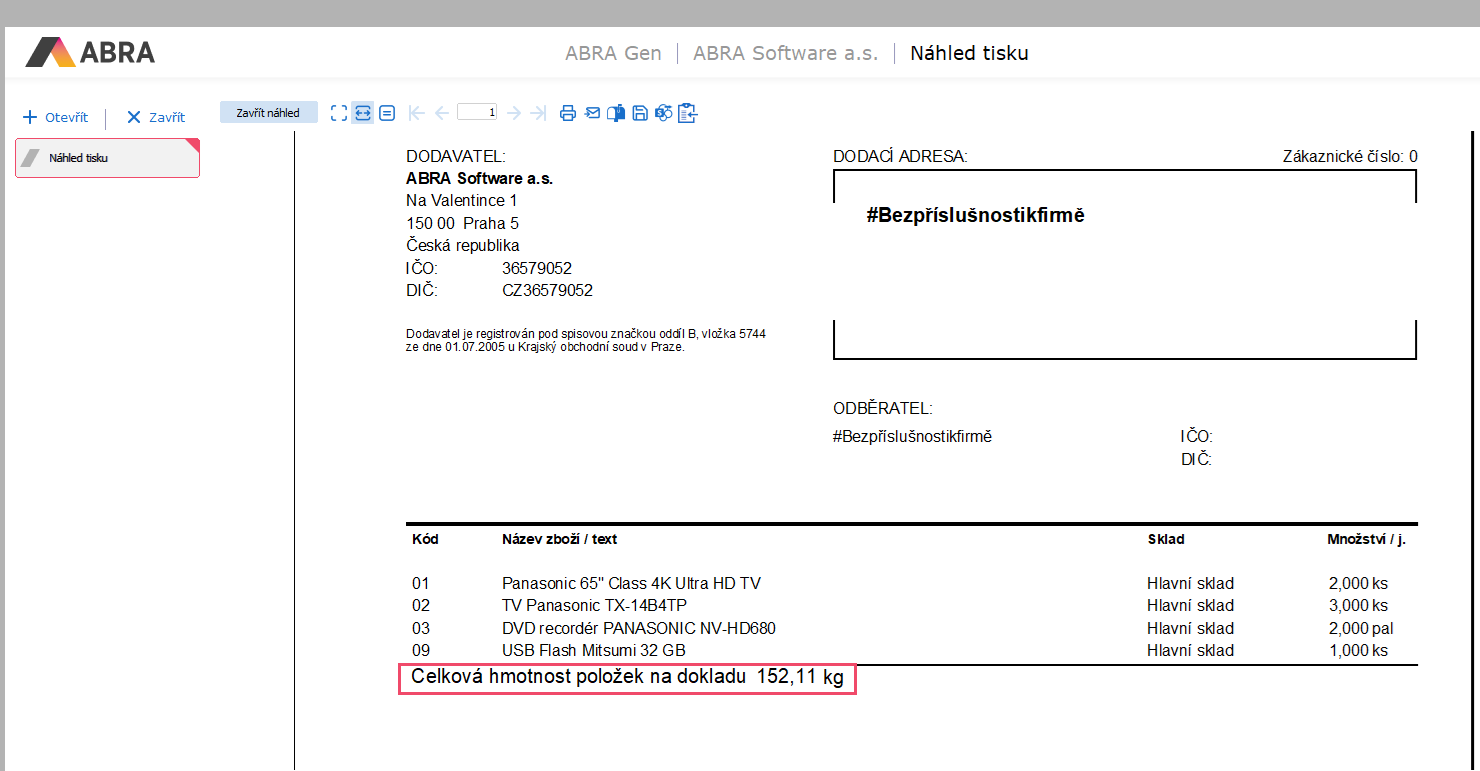Go to the first page

pyautogui.click(x=417, y=113)
